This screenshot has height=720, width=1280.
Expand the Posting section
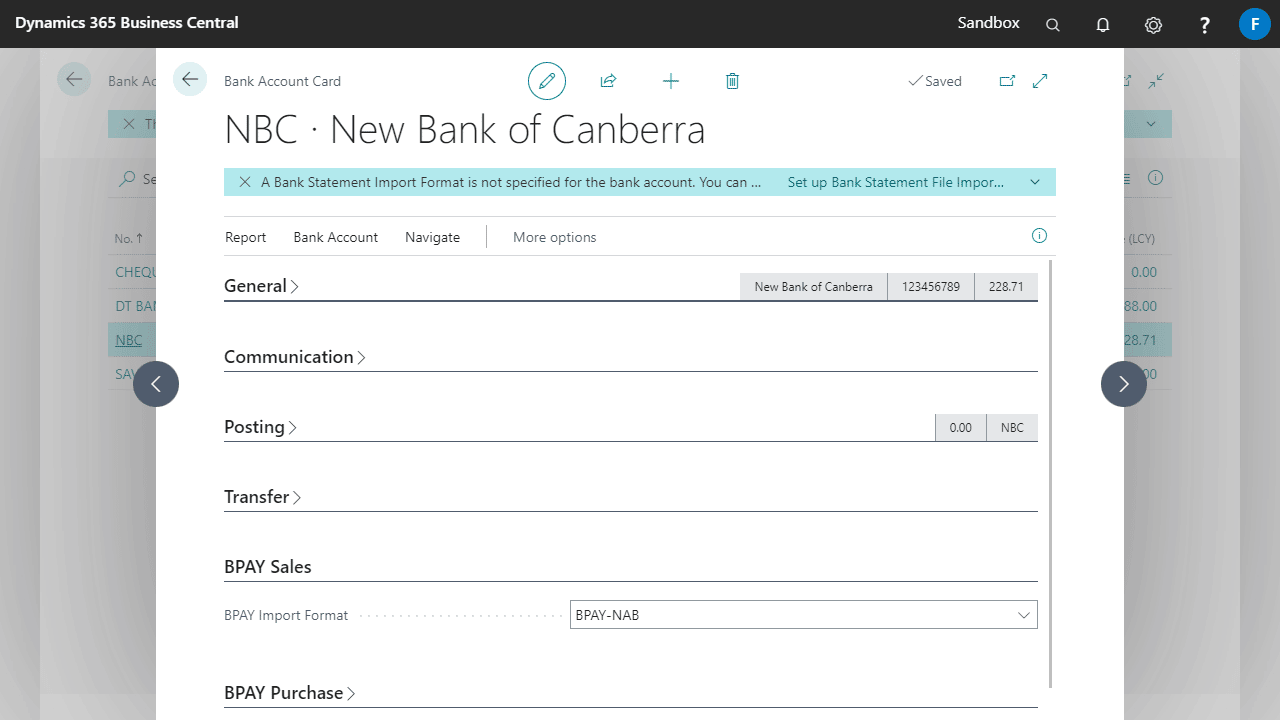coord(261,427)
